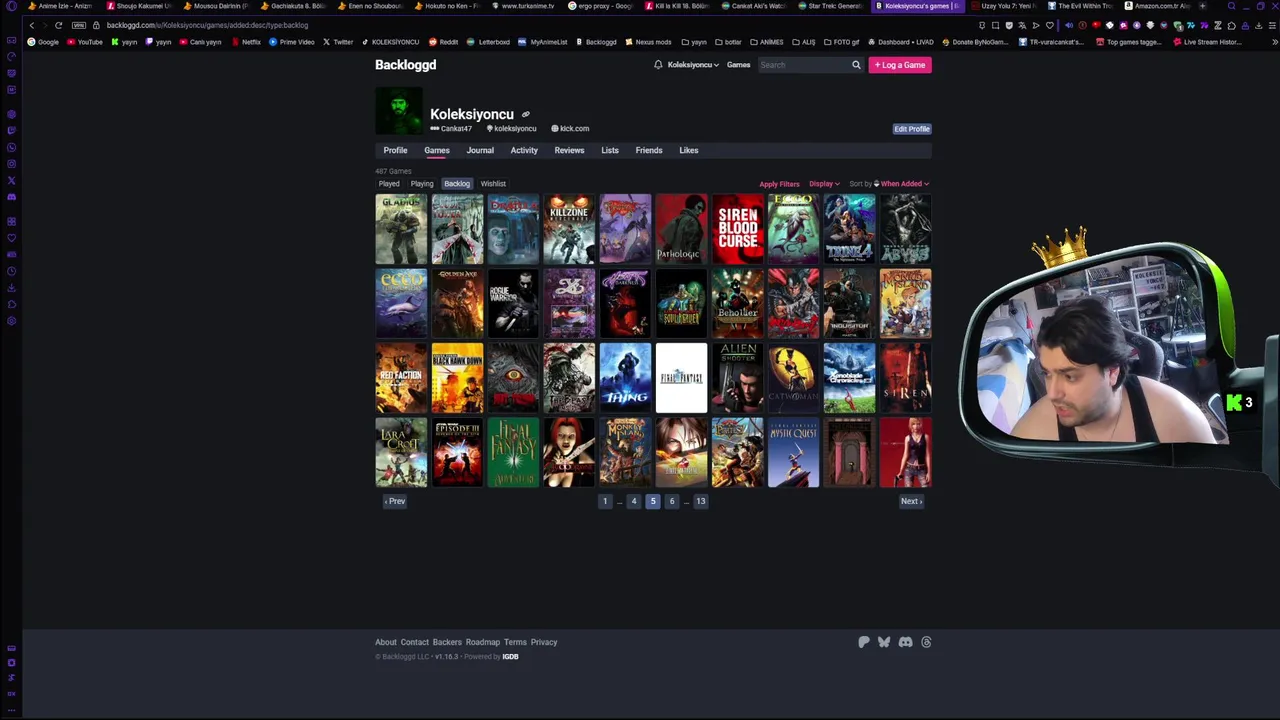This screenshot has width=1280, height=720.
Task: Expand the Koleksiyoncu user dropdown
Action: click(x=693, y=65)
